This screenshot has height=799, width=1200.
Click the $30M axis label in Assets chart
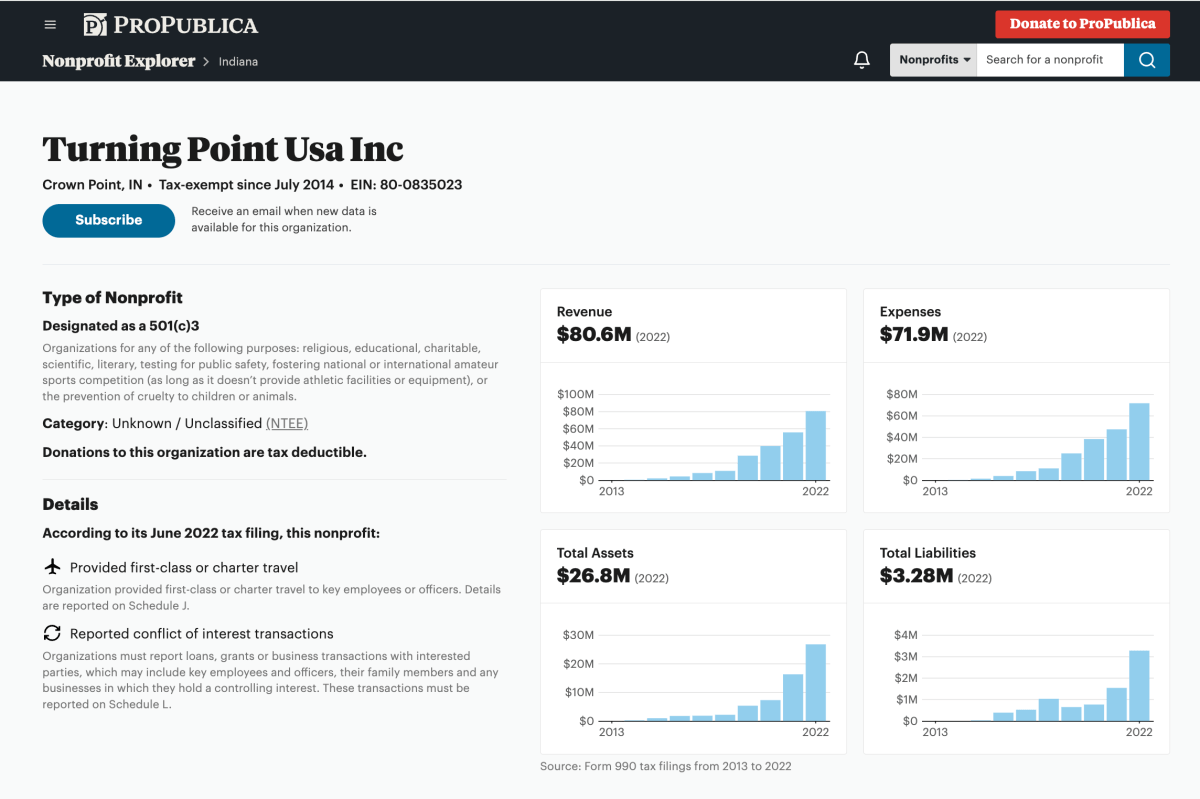pos(578,636)
